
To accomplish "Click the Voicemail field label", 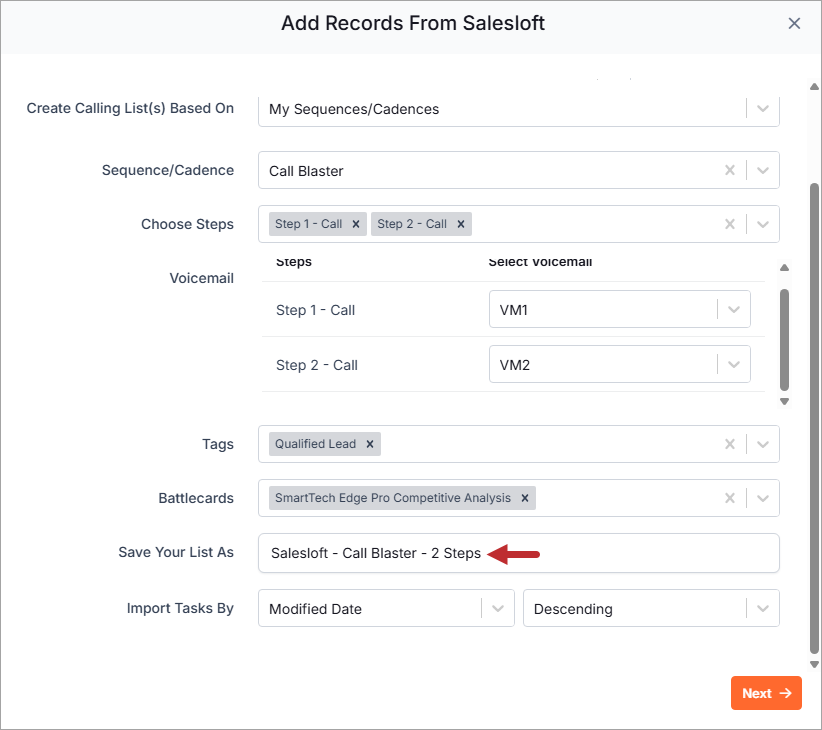I will 201,278.
